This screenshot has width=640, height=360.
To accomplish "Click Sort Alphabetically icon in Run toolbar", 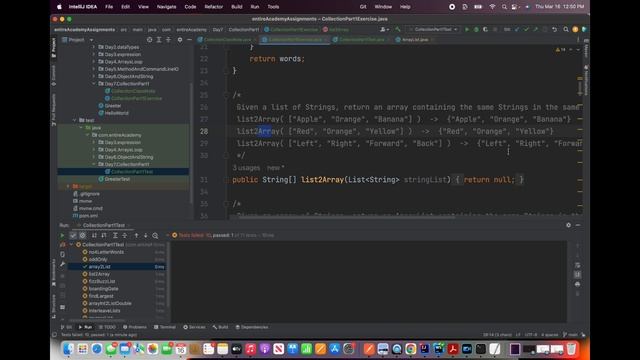I will pos(94,236).
